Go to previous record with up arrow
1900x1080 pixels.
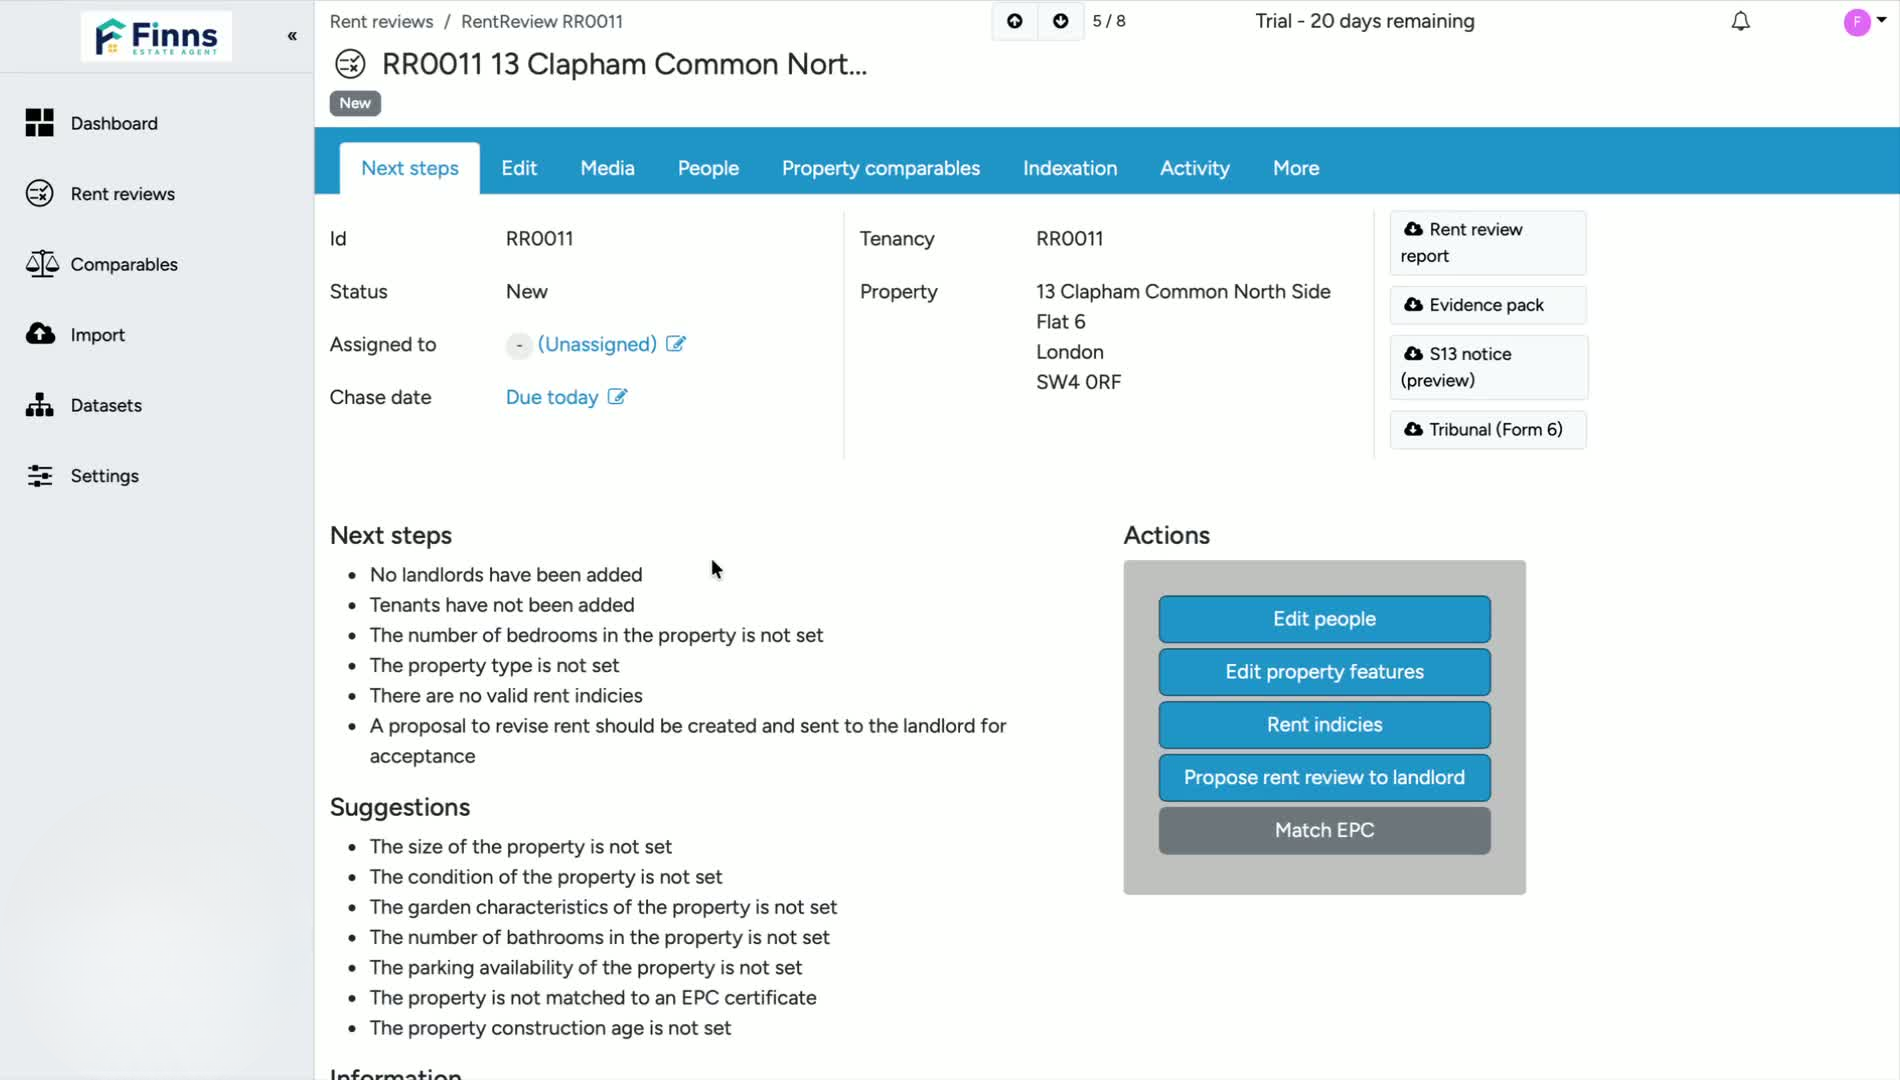click(1014, 21)
